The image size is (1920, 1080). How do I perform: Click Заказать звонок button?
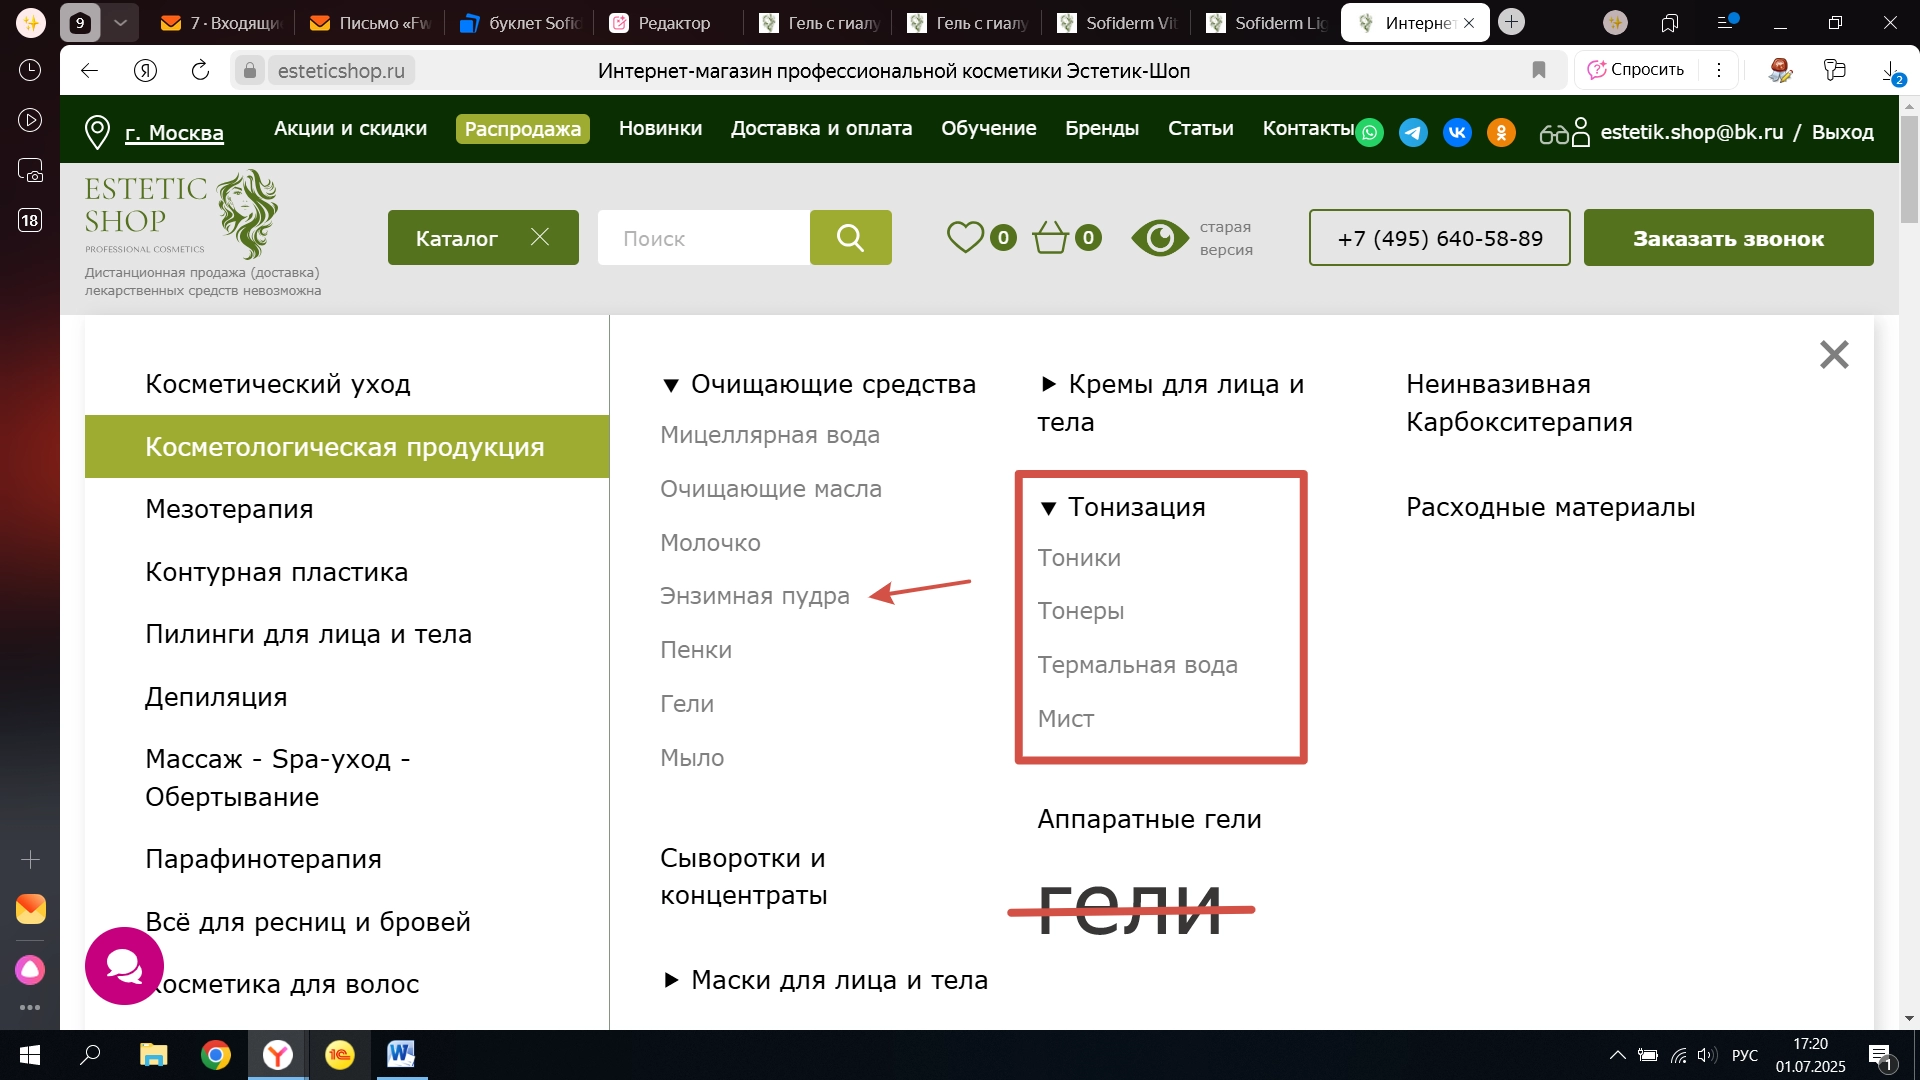coord(1728,238)
